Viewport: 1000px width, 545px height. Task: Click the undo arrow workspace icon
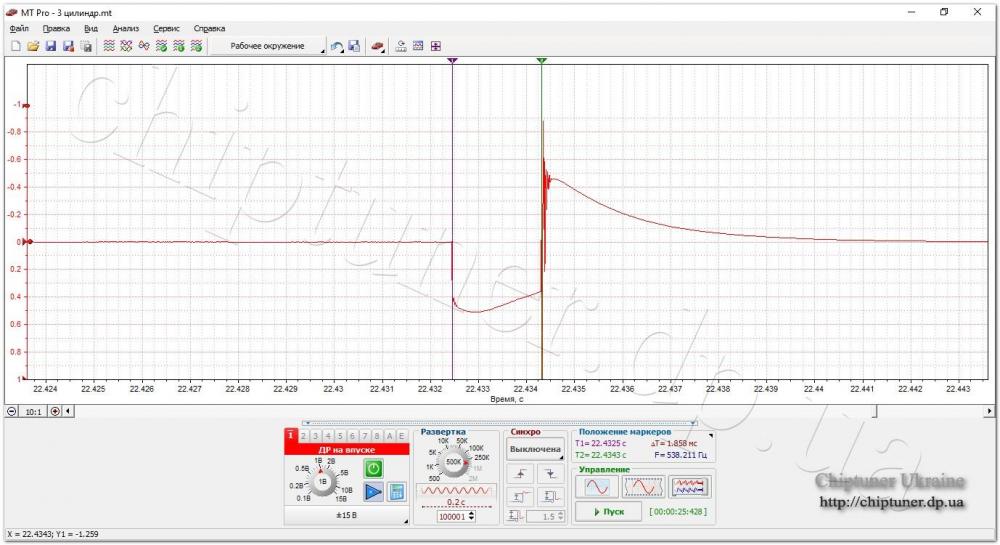point(337,46)
